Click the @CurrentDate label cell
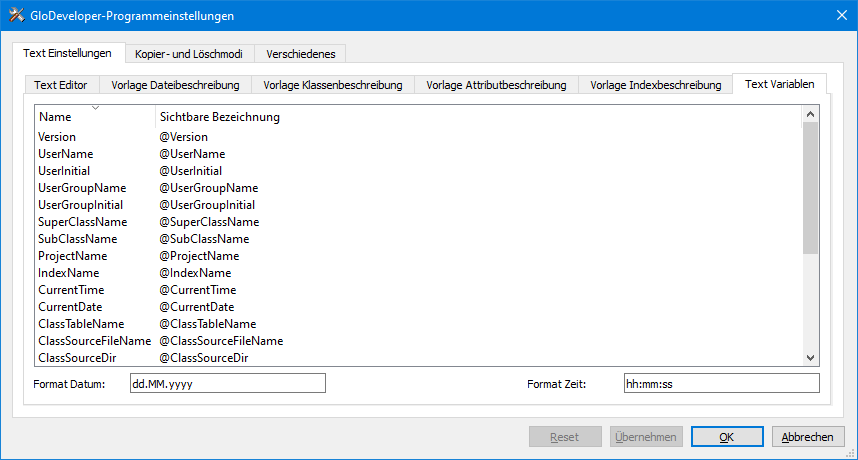The image size is (858, 460). pos(196,306)
